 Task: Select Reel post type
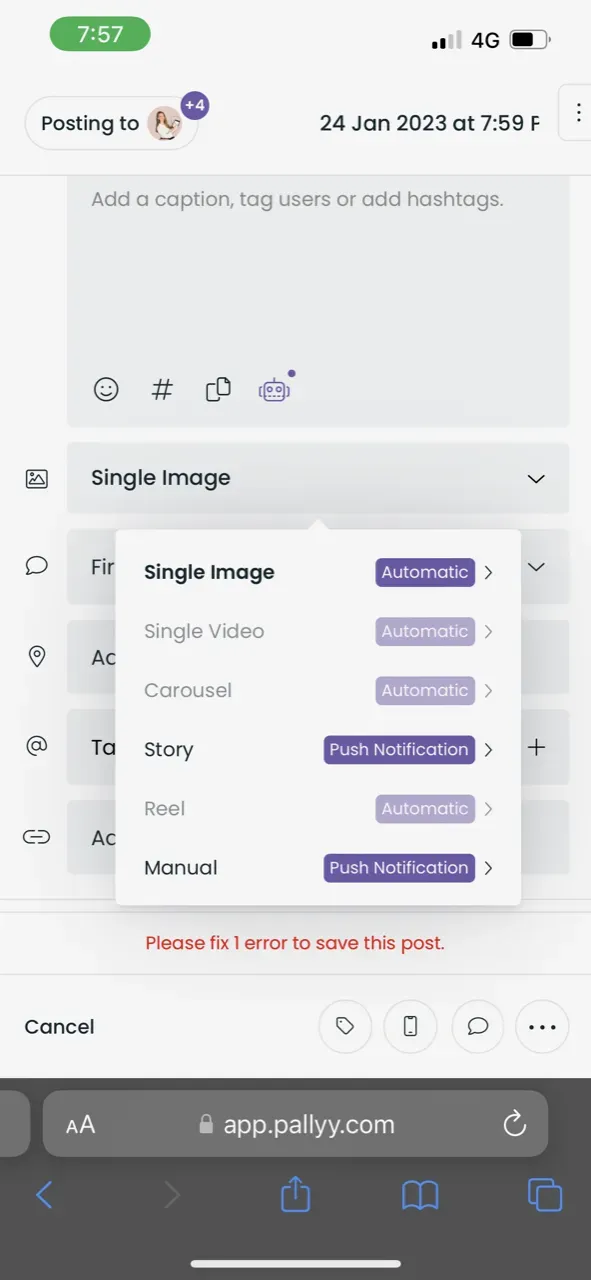click(165, 809)
